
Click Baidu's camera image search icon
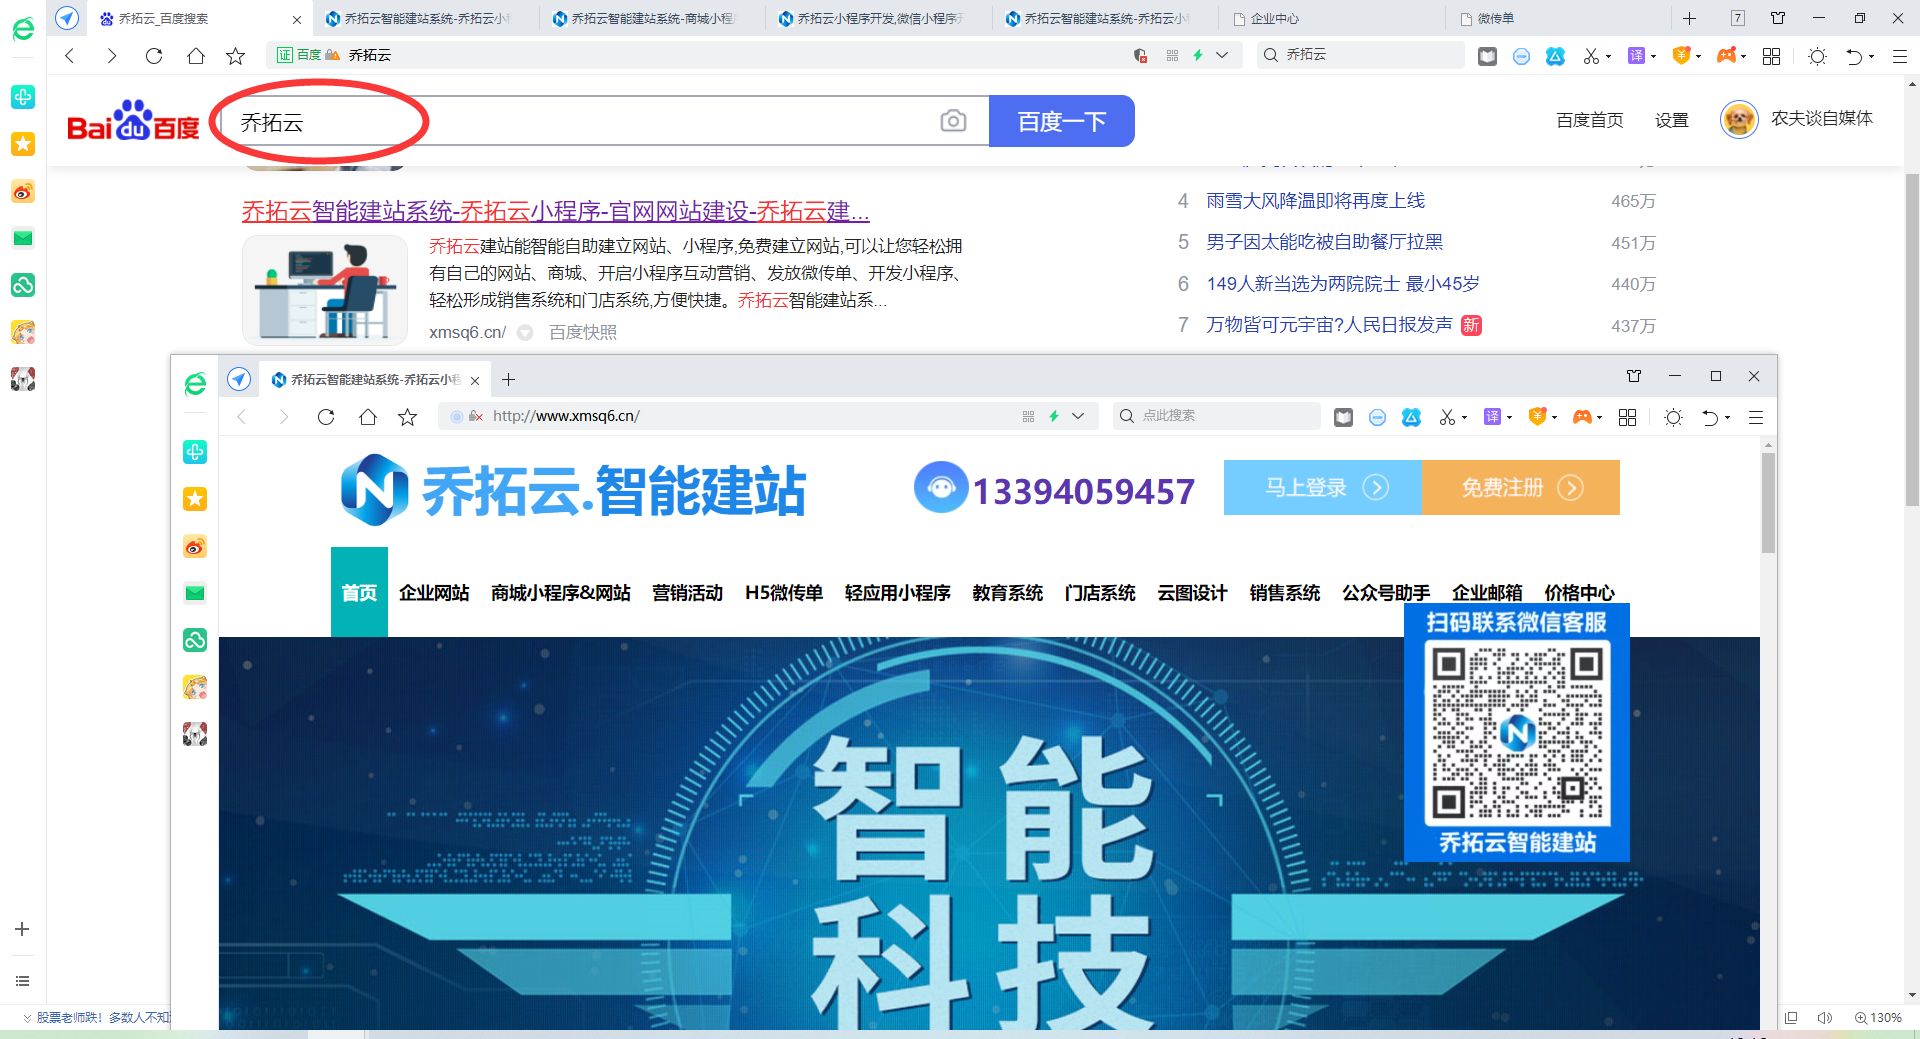(x=953, y=120)
